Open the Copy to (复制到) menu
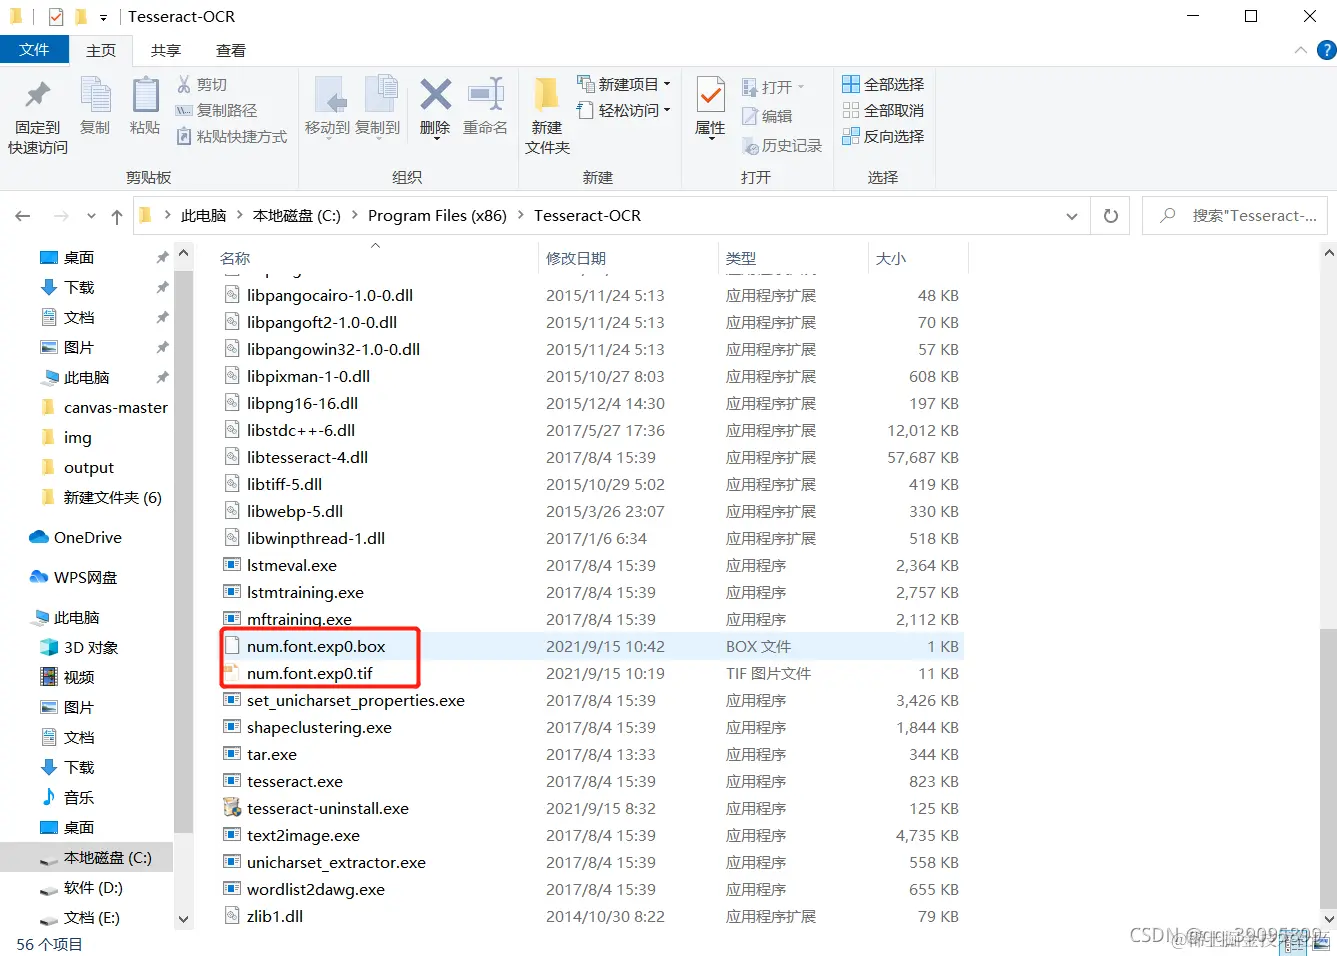 (377, 106)
